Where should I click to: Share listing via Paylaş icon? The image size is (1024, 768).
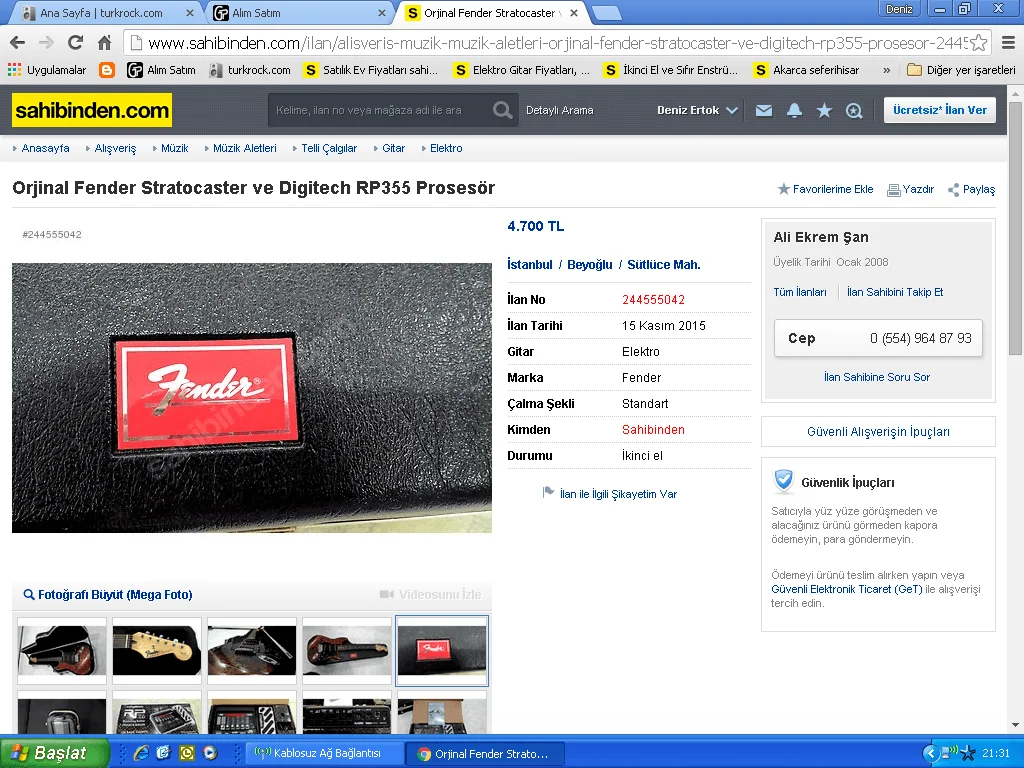pyautogui.click(x=953, y=190)
